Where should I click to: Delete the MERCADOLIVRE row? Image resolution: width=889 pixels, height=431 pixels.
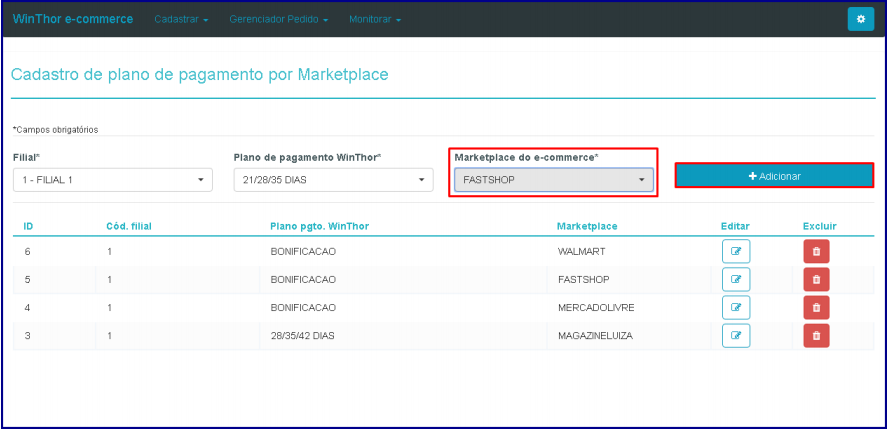coord(816,307)
